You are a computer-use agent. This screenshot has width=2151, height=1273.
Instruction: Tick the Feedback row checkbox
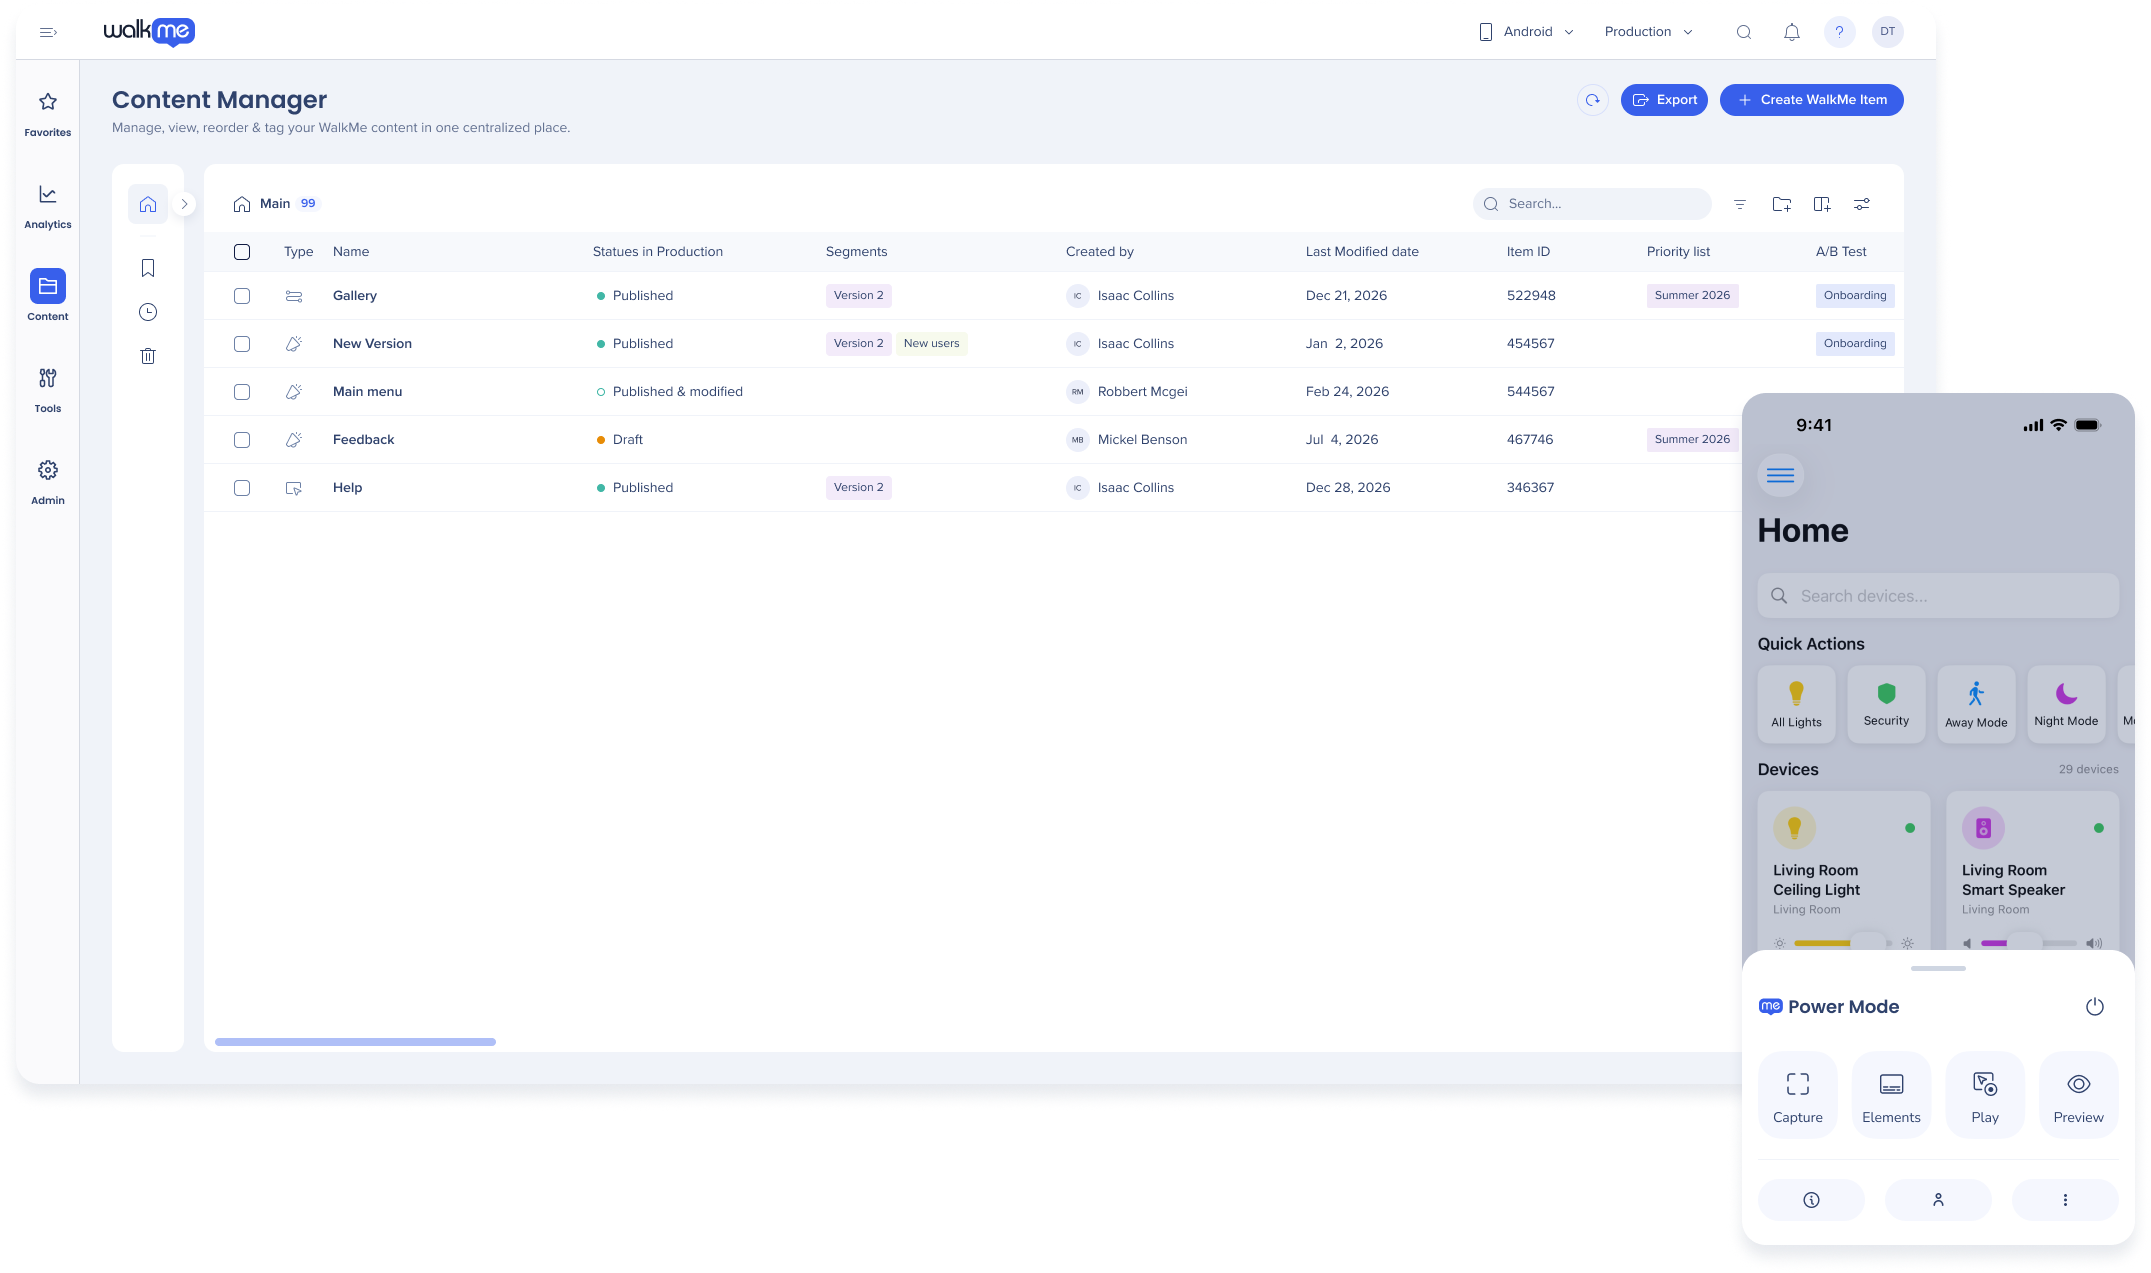tap(242, 440)
